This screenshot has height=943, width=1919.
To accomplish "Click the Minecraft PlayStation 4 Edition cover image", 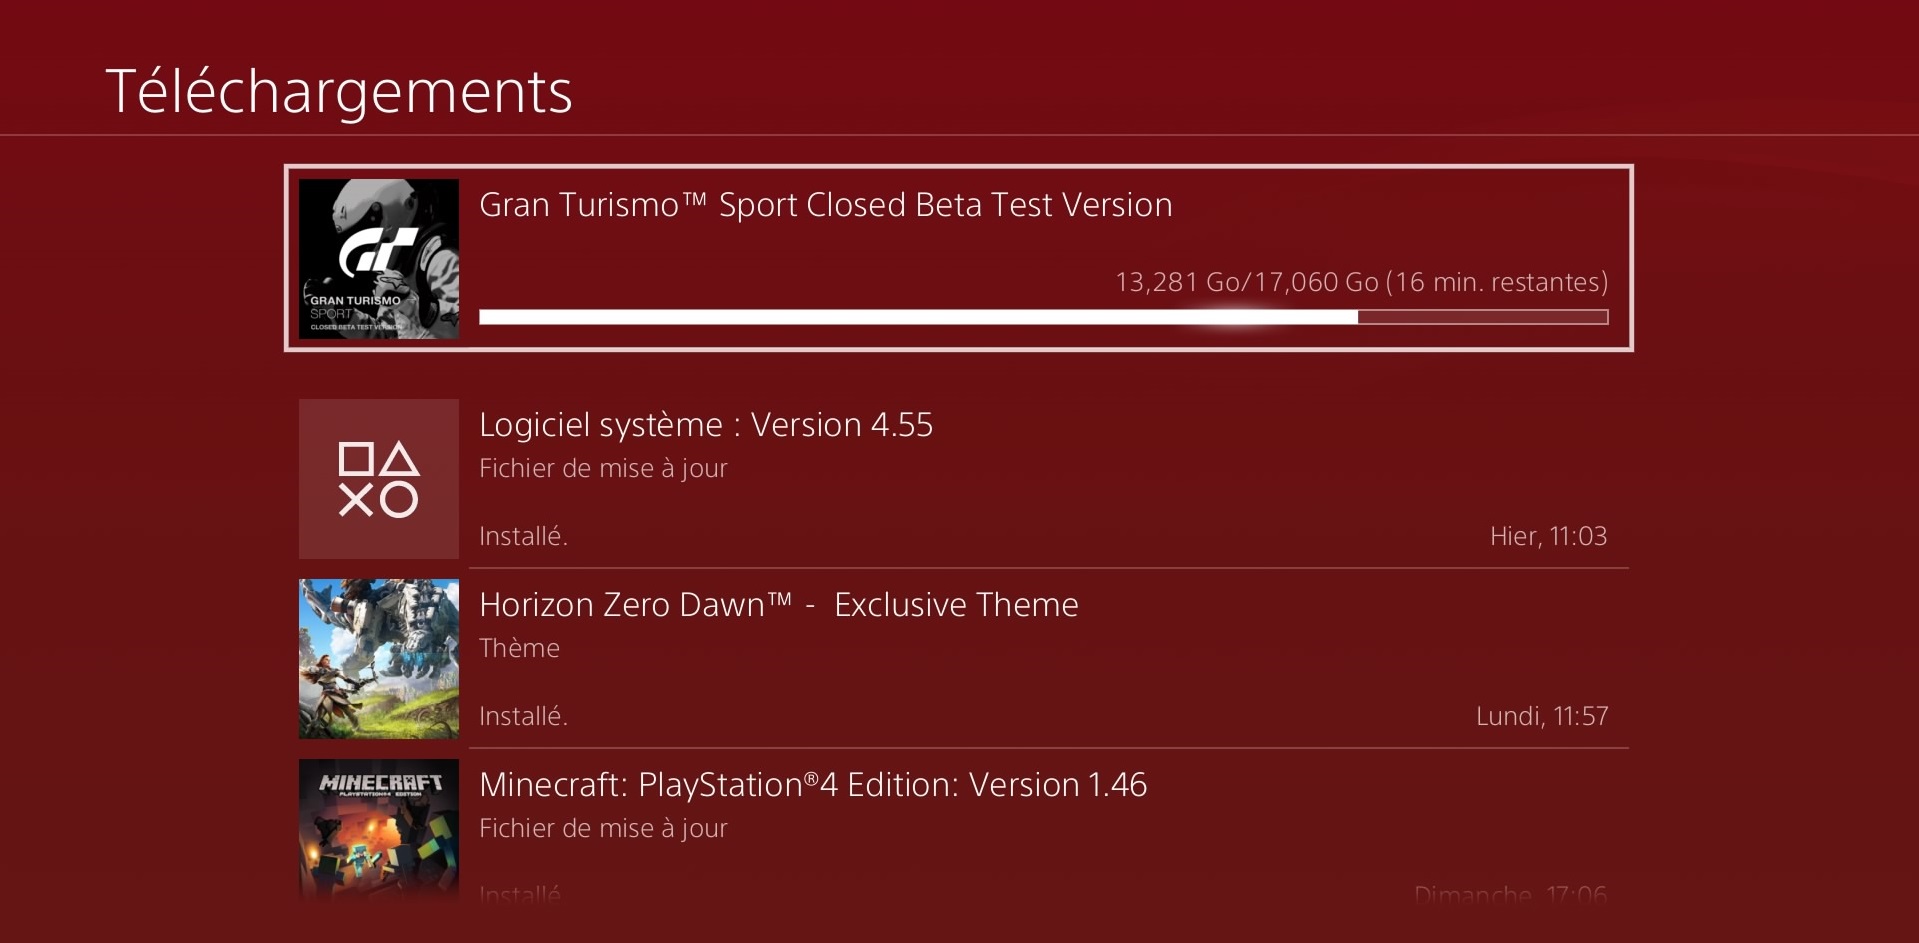I will click(379, 828).
